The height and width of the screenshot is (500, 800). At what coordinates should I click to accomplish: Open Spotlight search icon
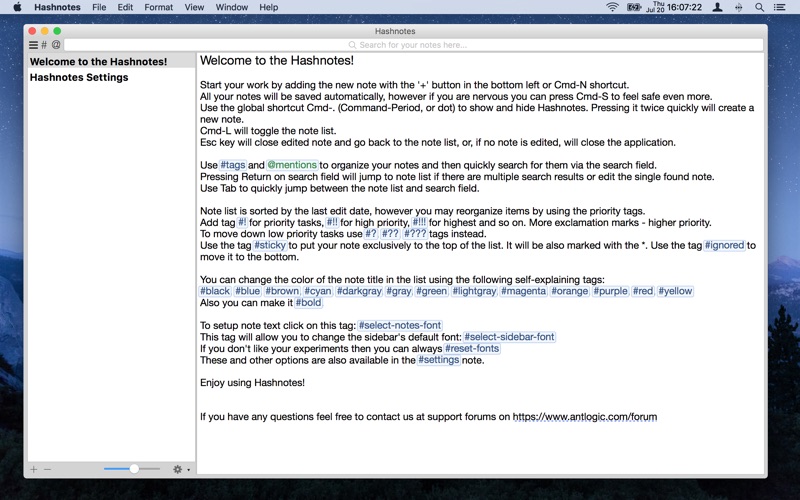[759, 7]
